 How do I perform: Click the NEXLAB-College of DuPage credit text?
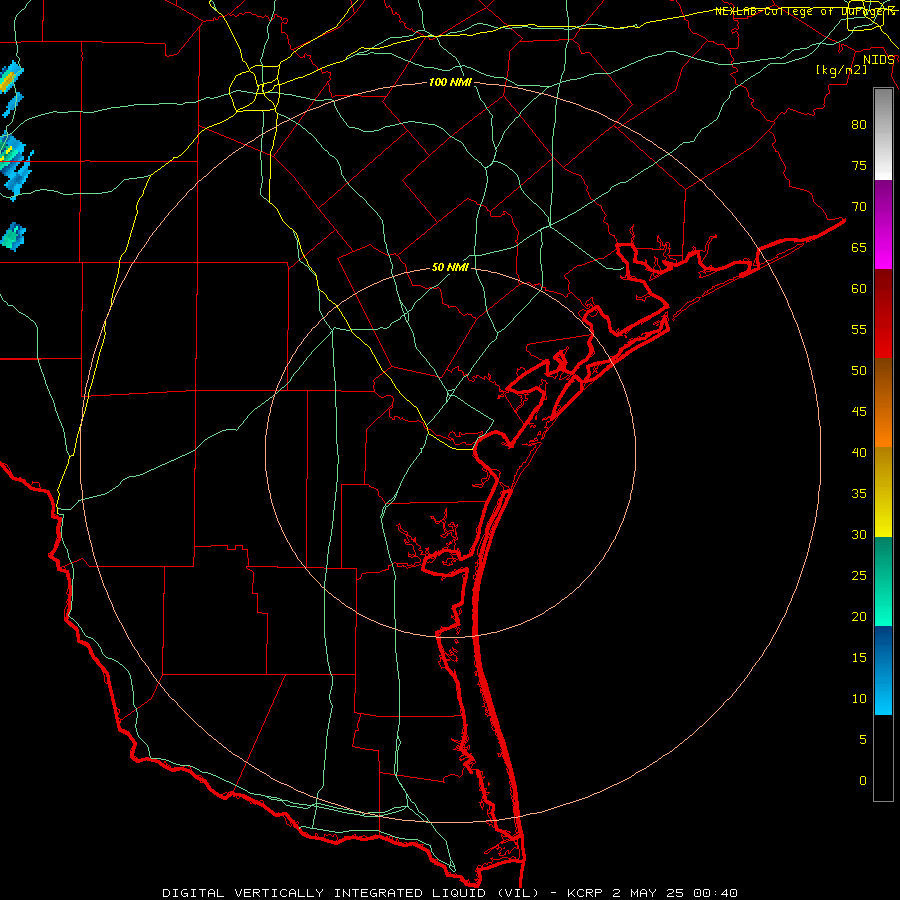(x=804, y=11)
